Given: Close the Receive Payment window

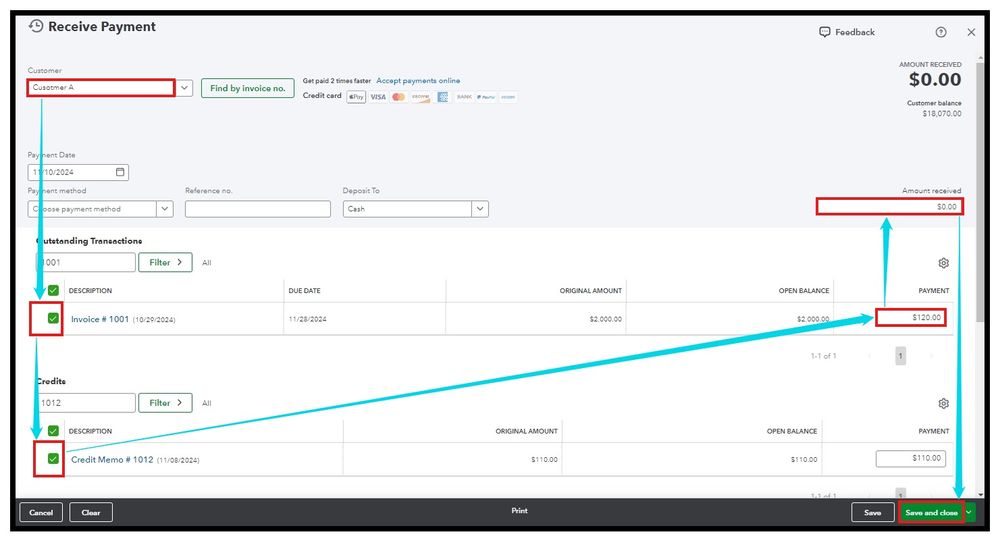Looking at the screenshot, I should click(971, 32).
